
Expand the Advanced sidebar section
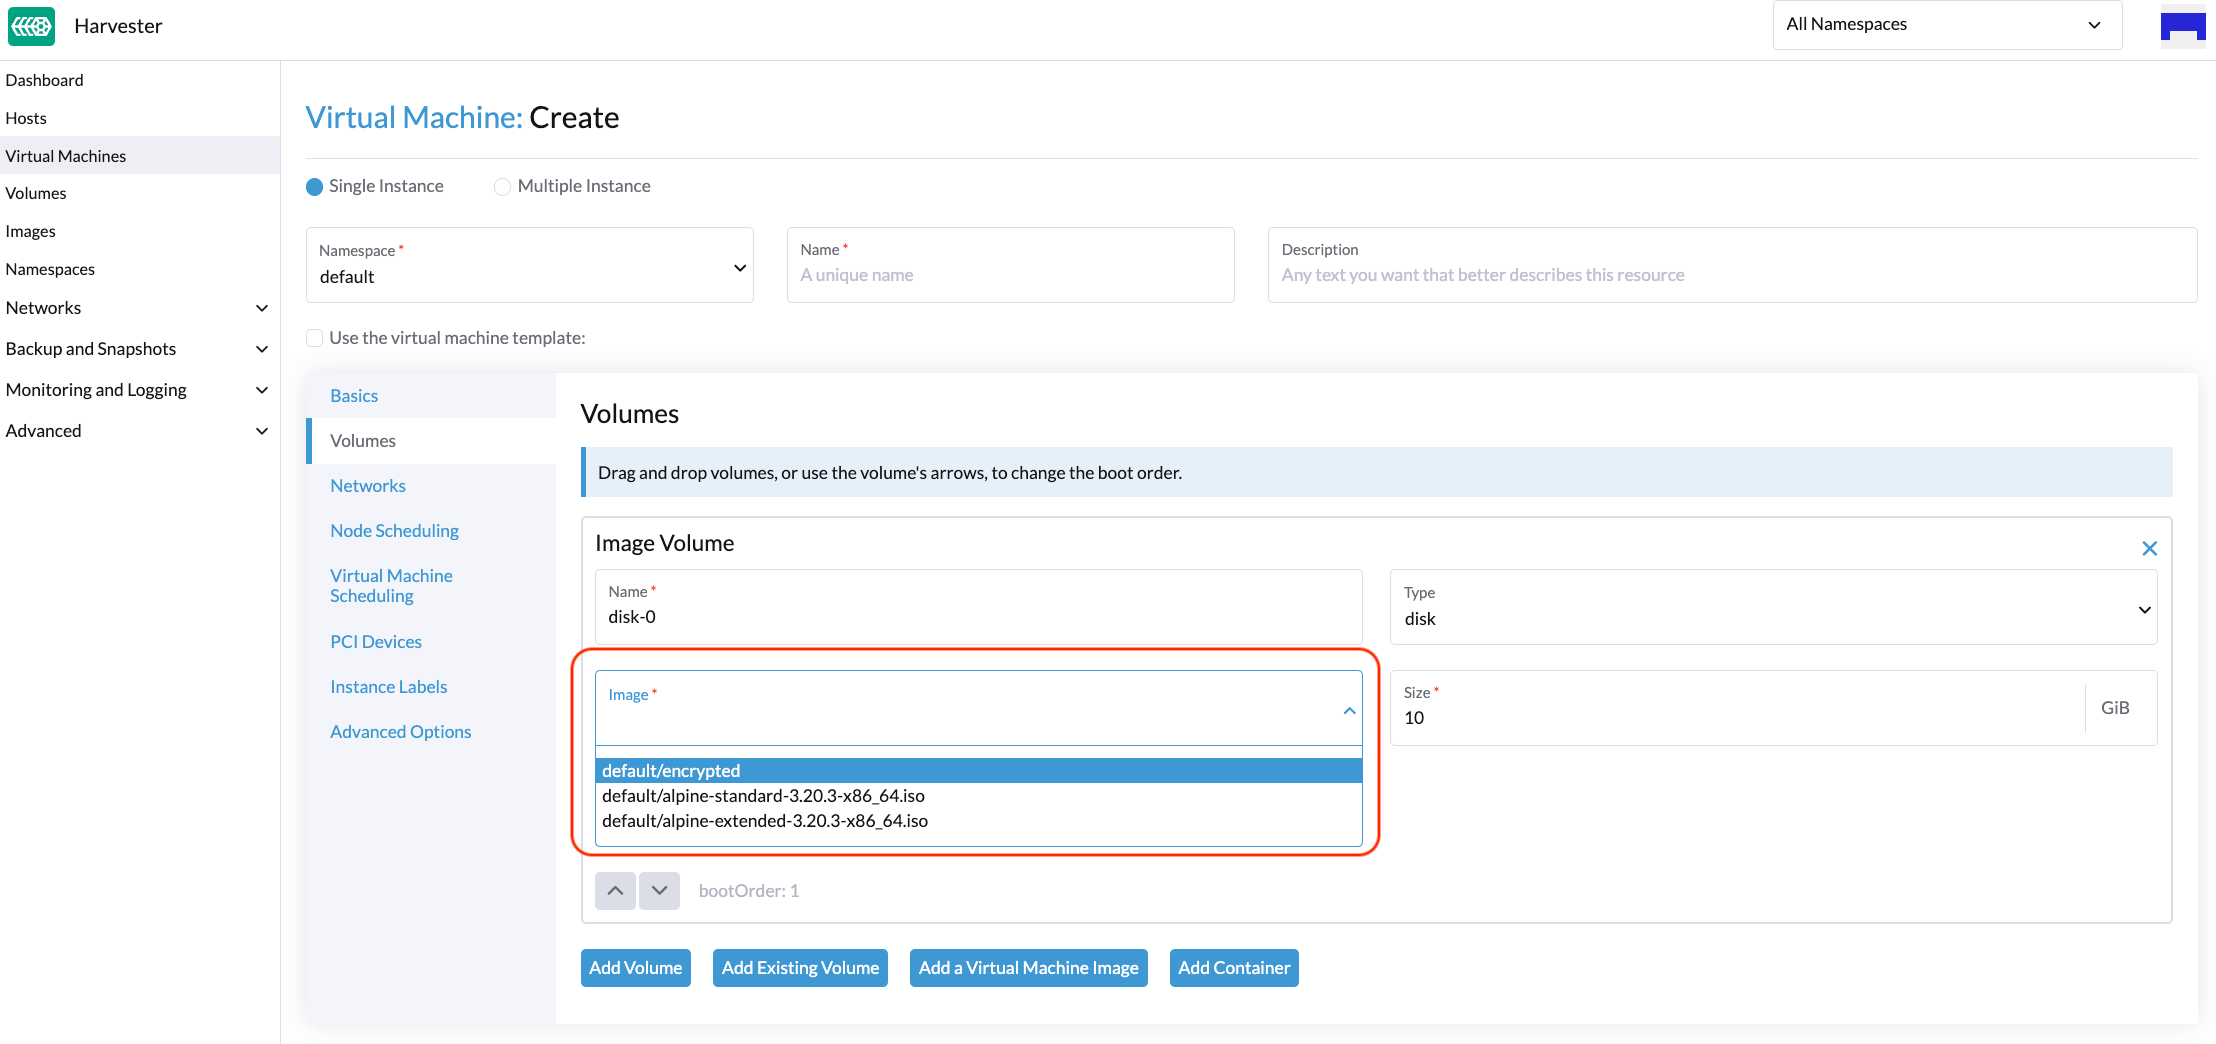point(261,431)
